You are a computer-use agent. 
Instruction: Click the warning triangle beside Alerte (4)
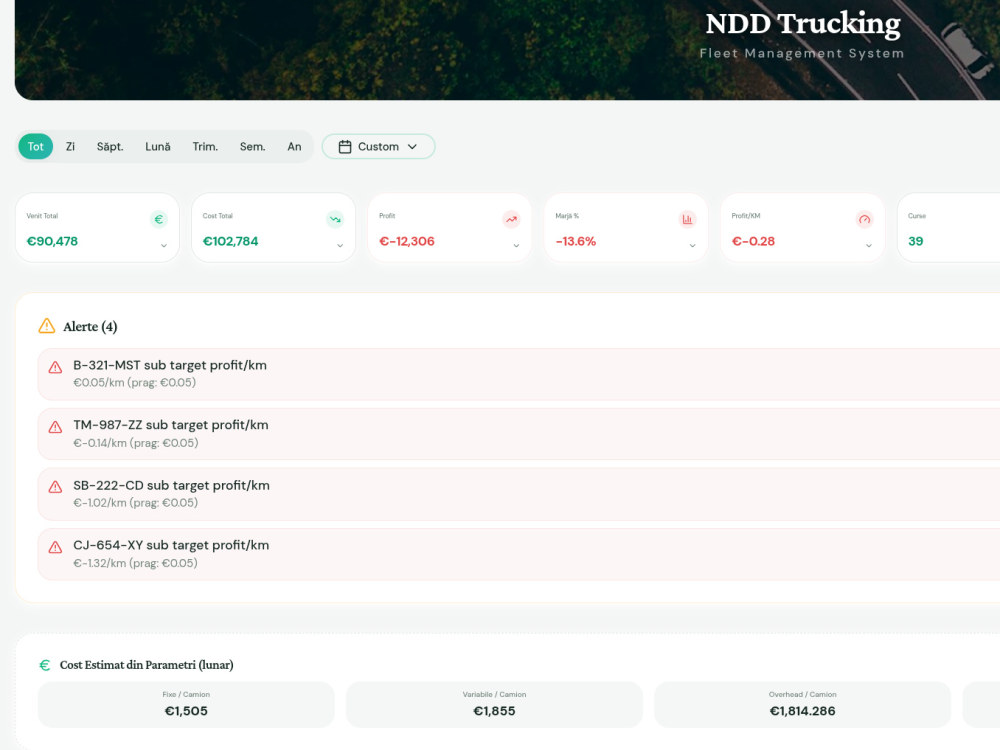[47, 326]
